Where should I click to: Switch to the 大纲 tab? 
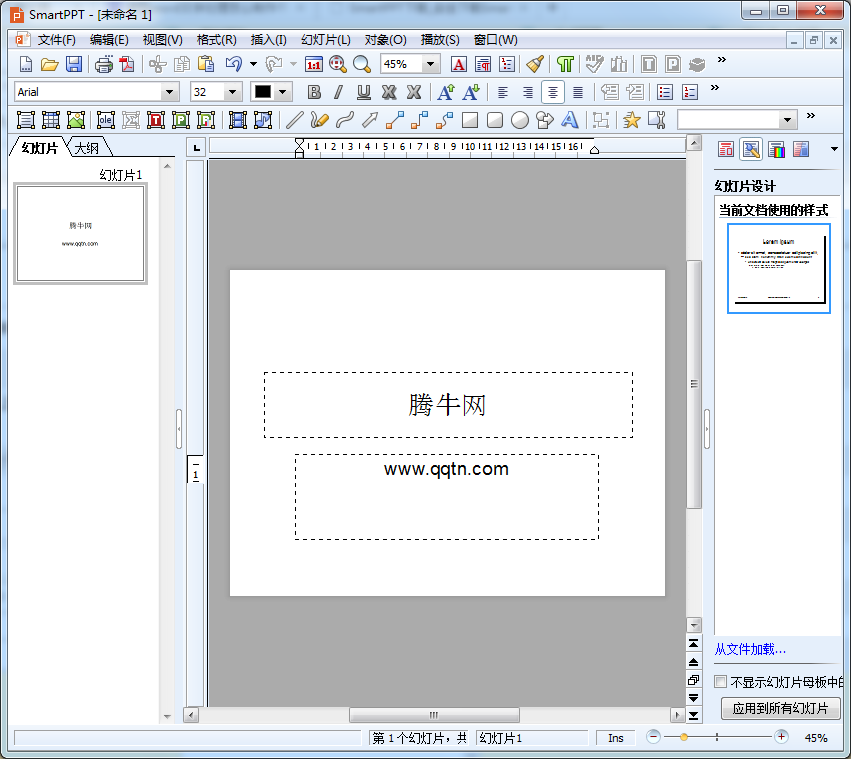point(87,148)
